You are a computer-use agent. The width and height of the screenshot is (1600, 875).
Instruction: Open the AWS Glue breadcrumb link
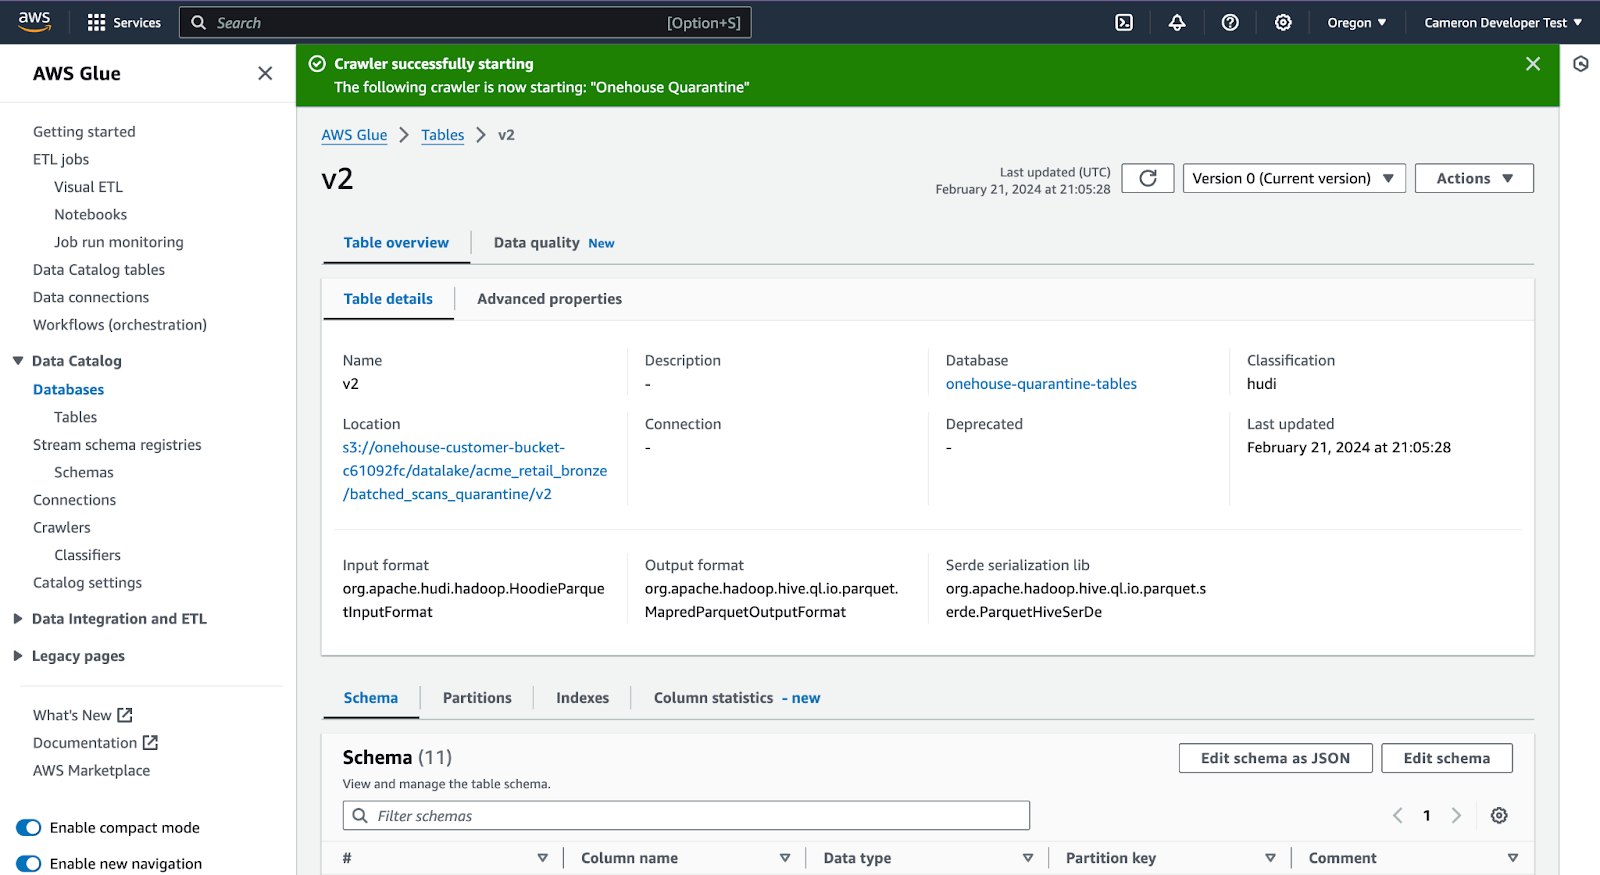coord(354,135)
